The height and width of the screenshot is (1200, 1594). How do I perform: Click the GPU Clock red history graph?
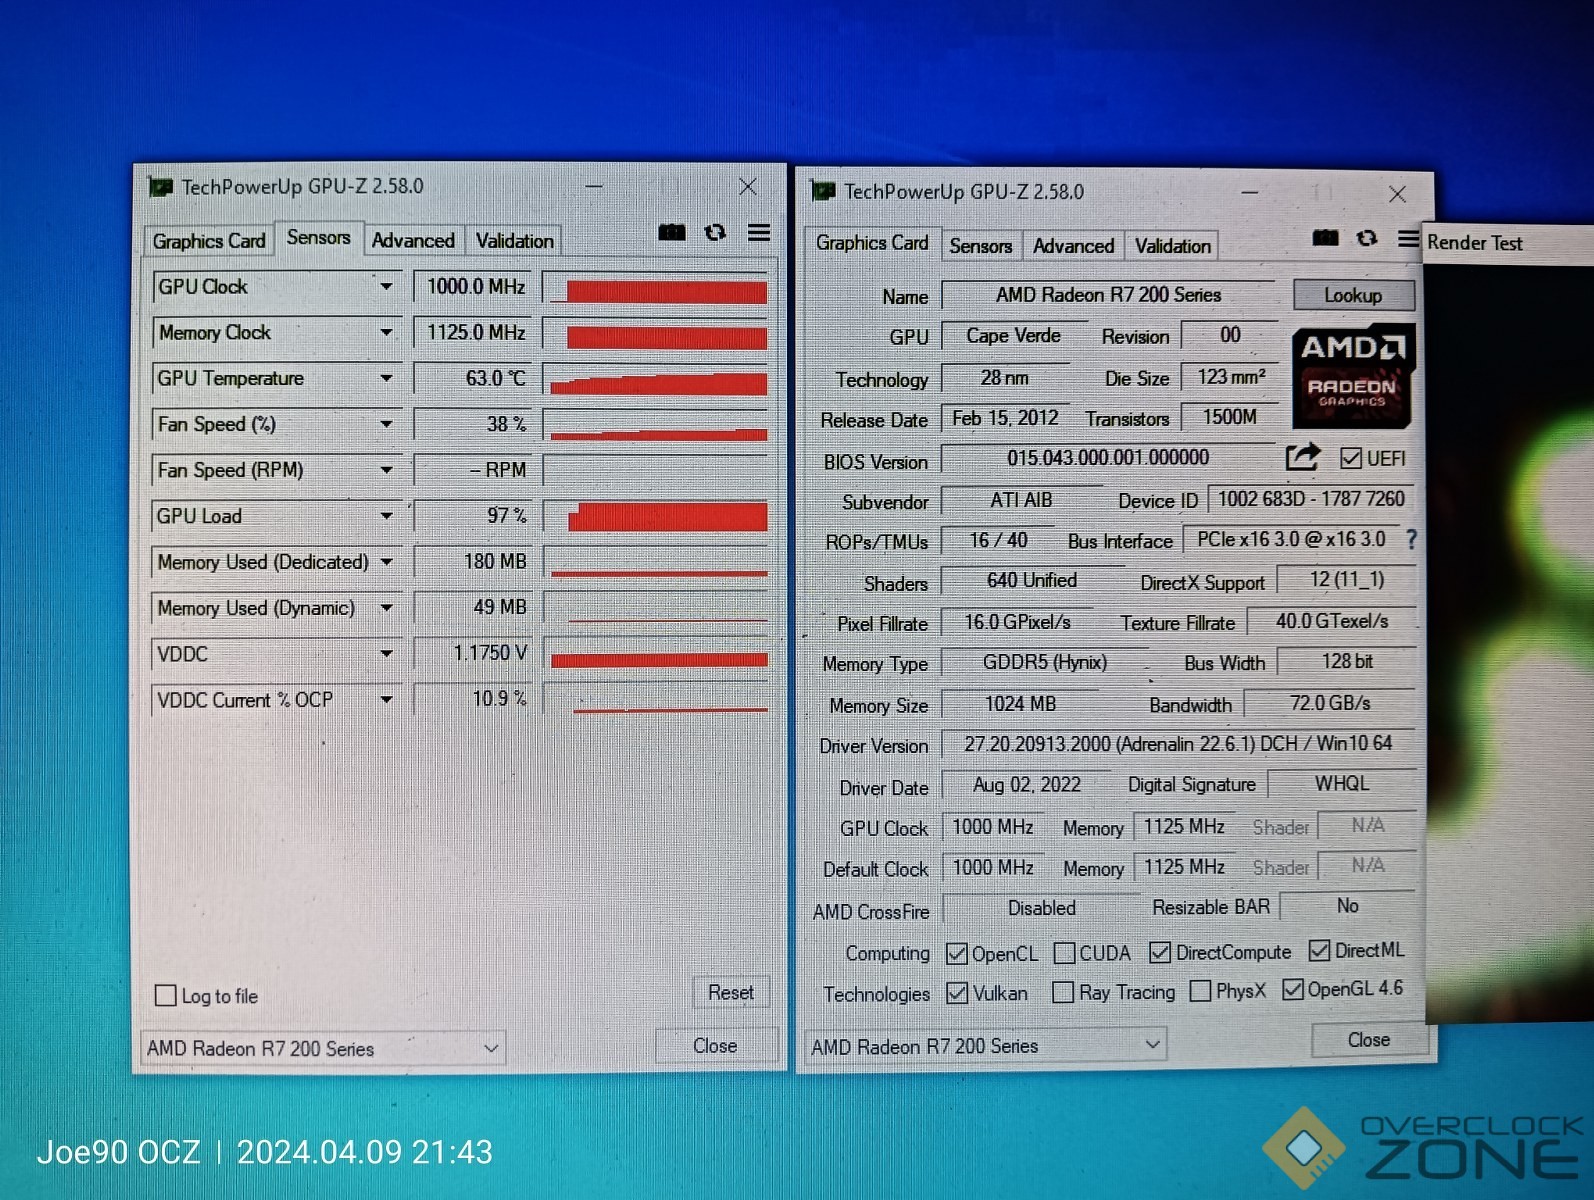click(657, 288)
